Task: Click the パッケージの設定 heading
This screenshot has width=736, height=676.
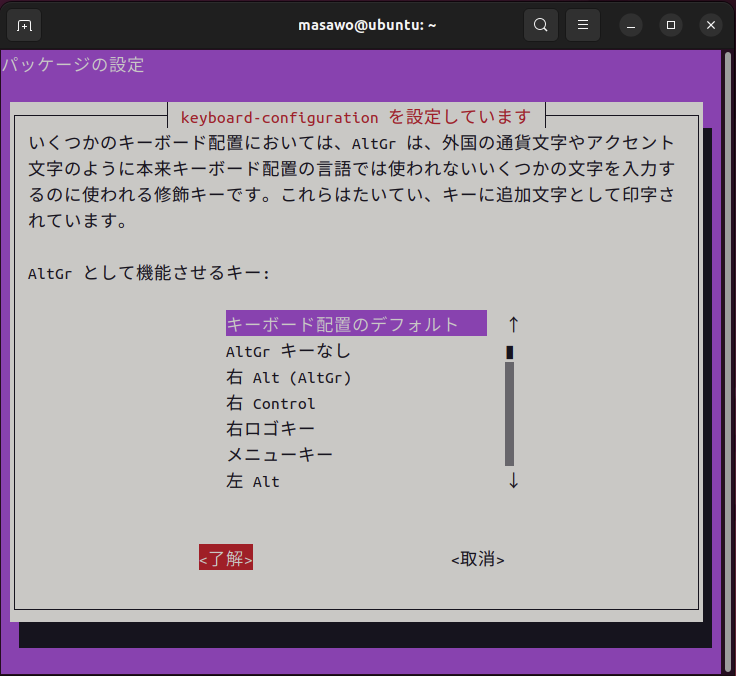Action: pyautogui.click(x=73, y=65)
